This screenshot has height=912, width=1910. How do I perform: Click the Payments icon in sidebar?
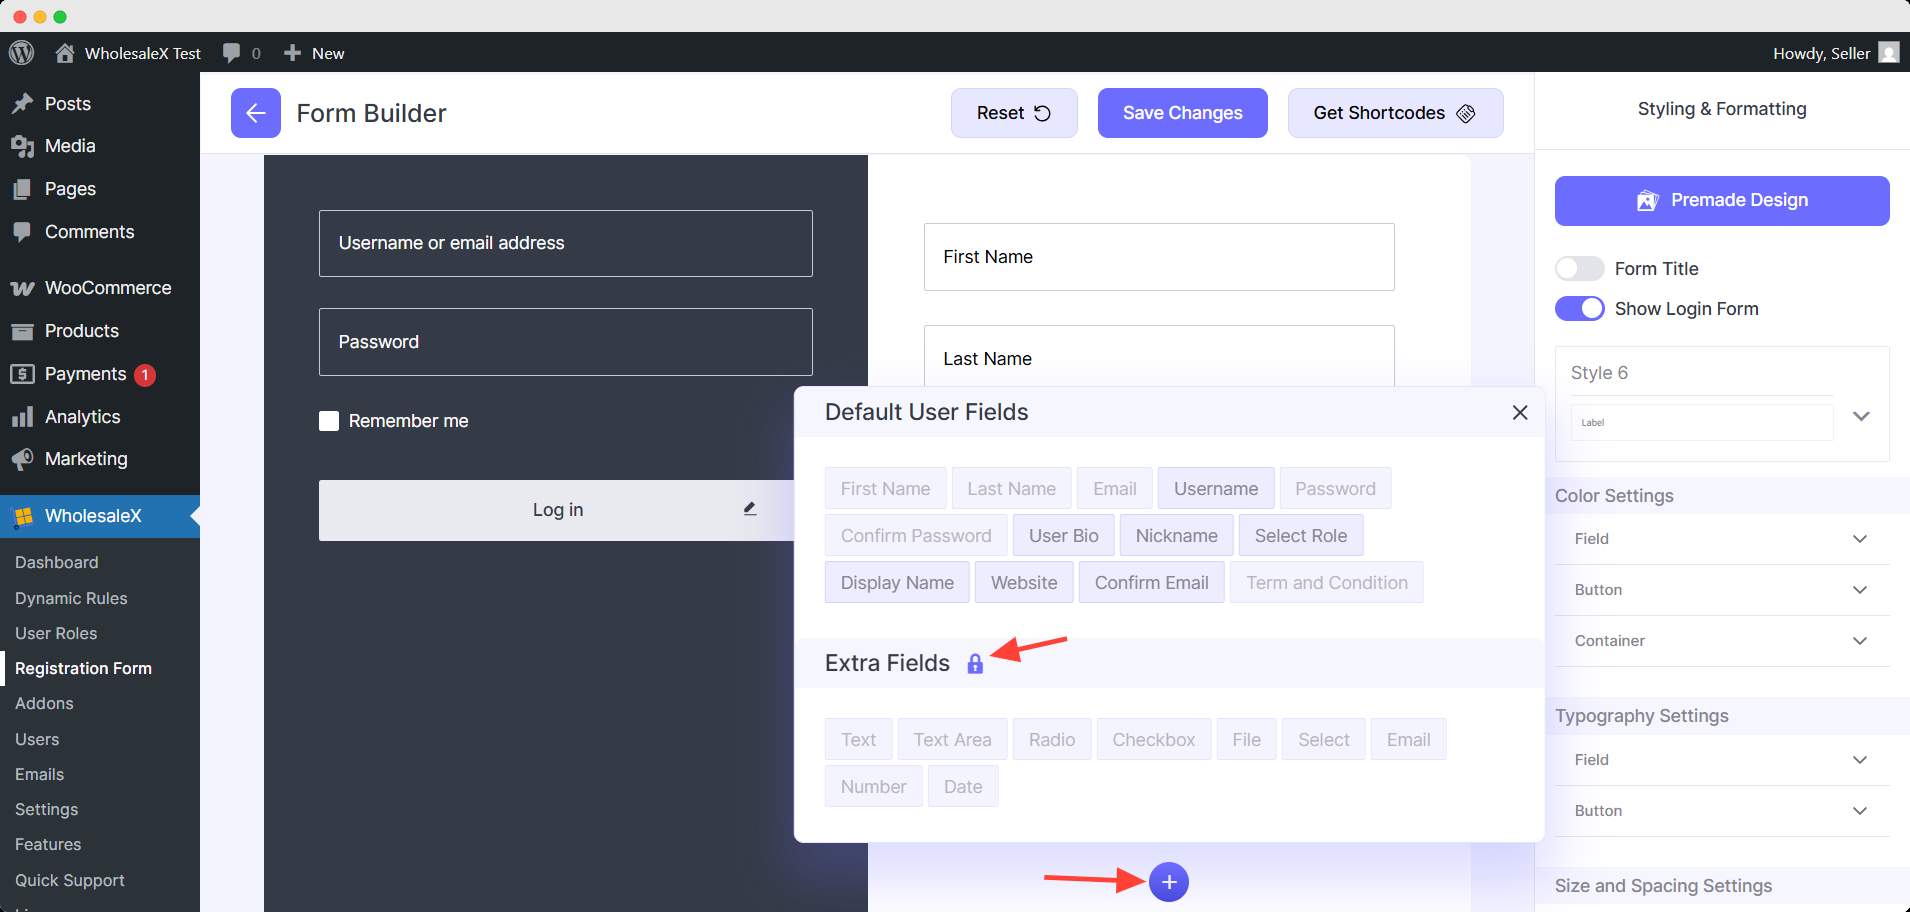click(x=22, y=374)
